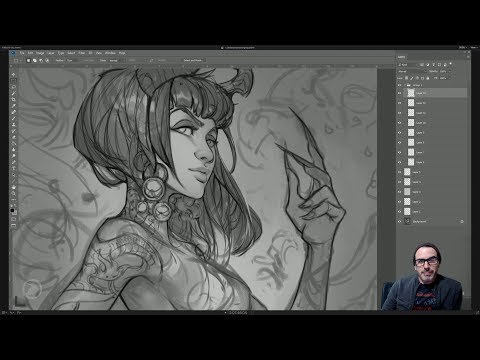
Task: Select the Crop tool
Action: (x=14, y=99)
